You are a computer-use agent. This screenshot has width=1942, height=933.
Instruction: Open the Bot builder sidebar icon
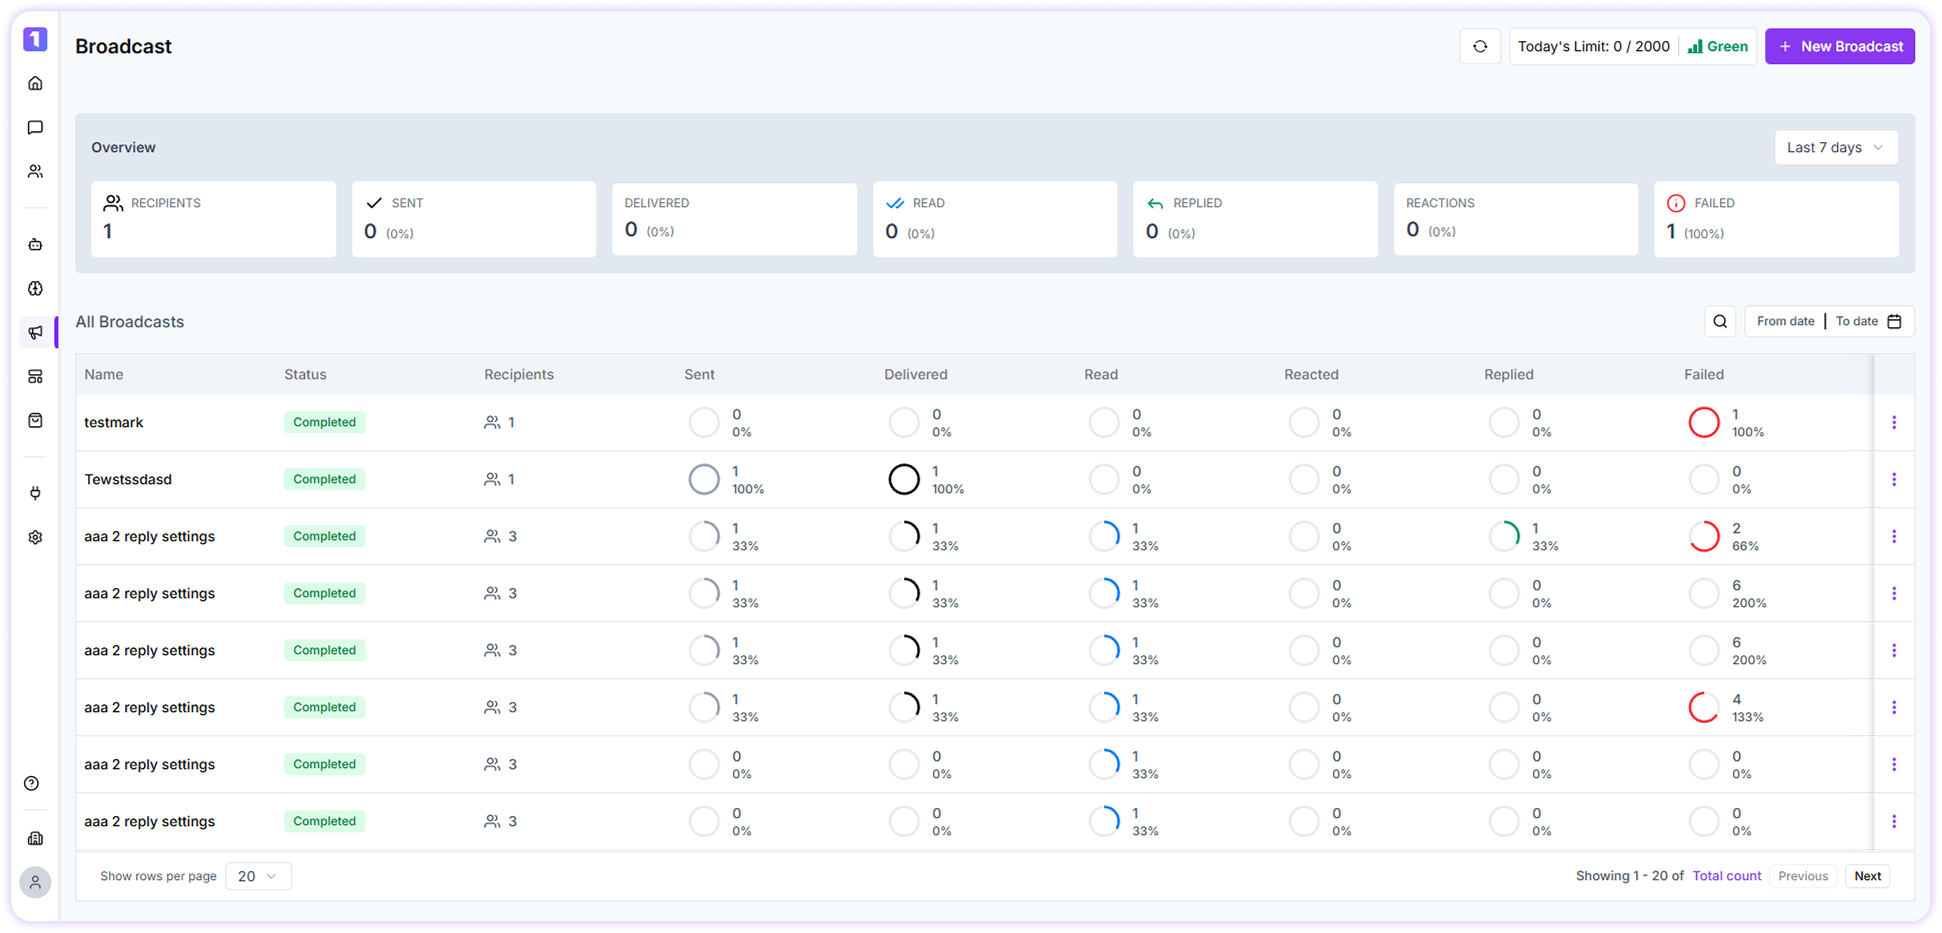pos(35,244)
